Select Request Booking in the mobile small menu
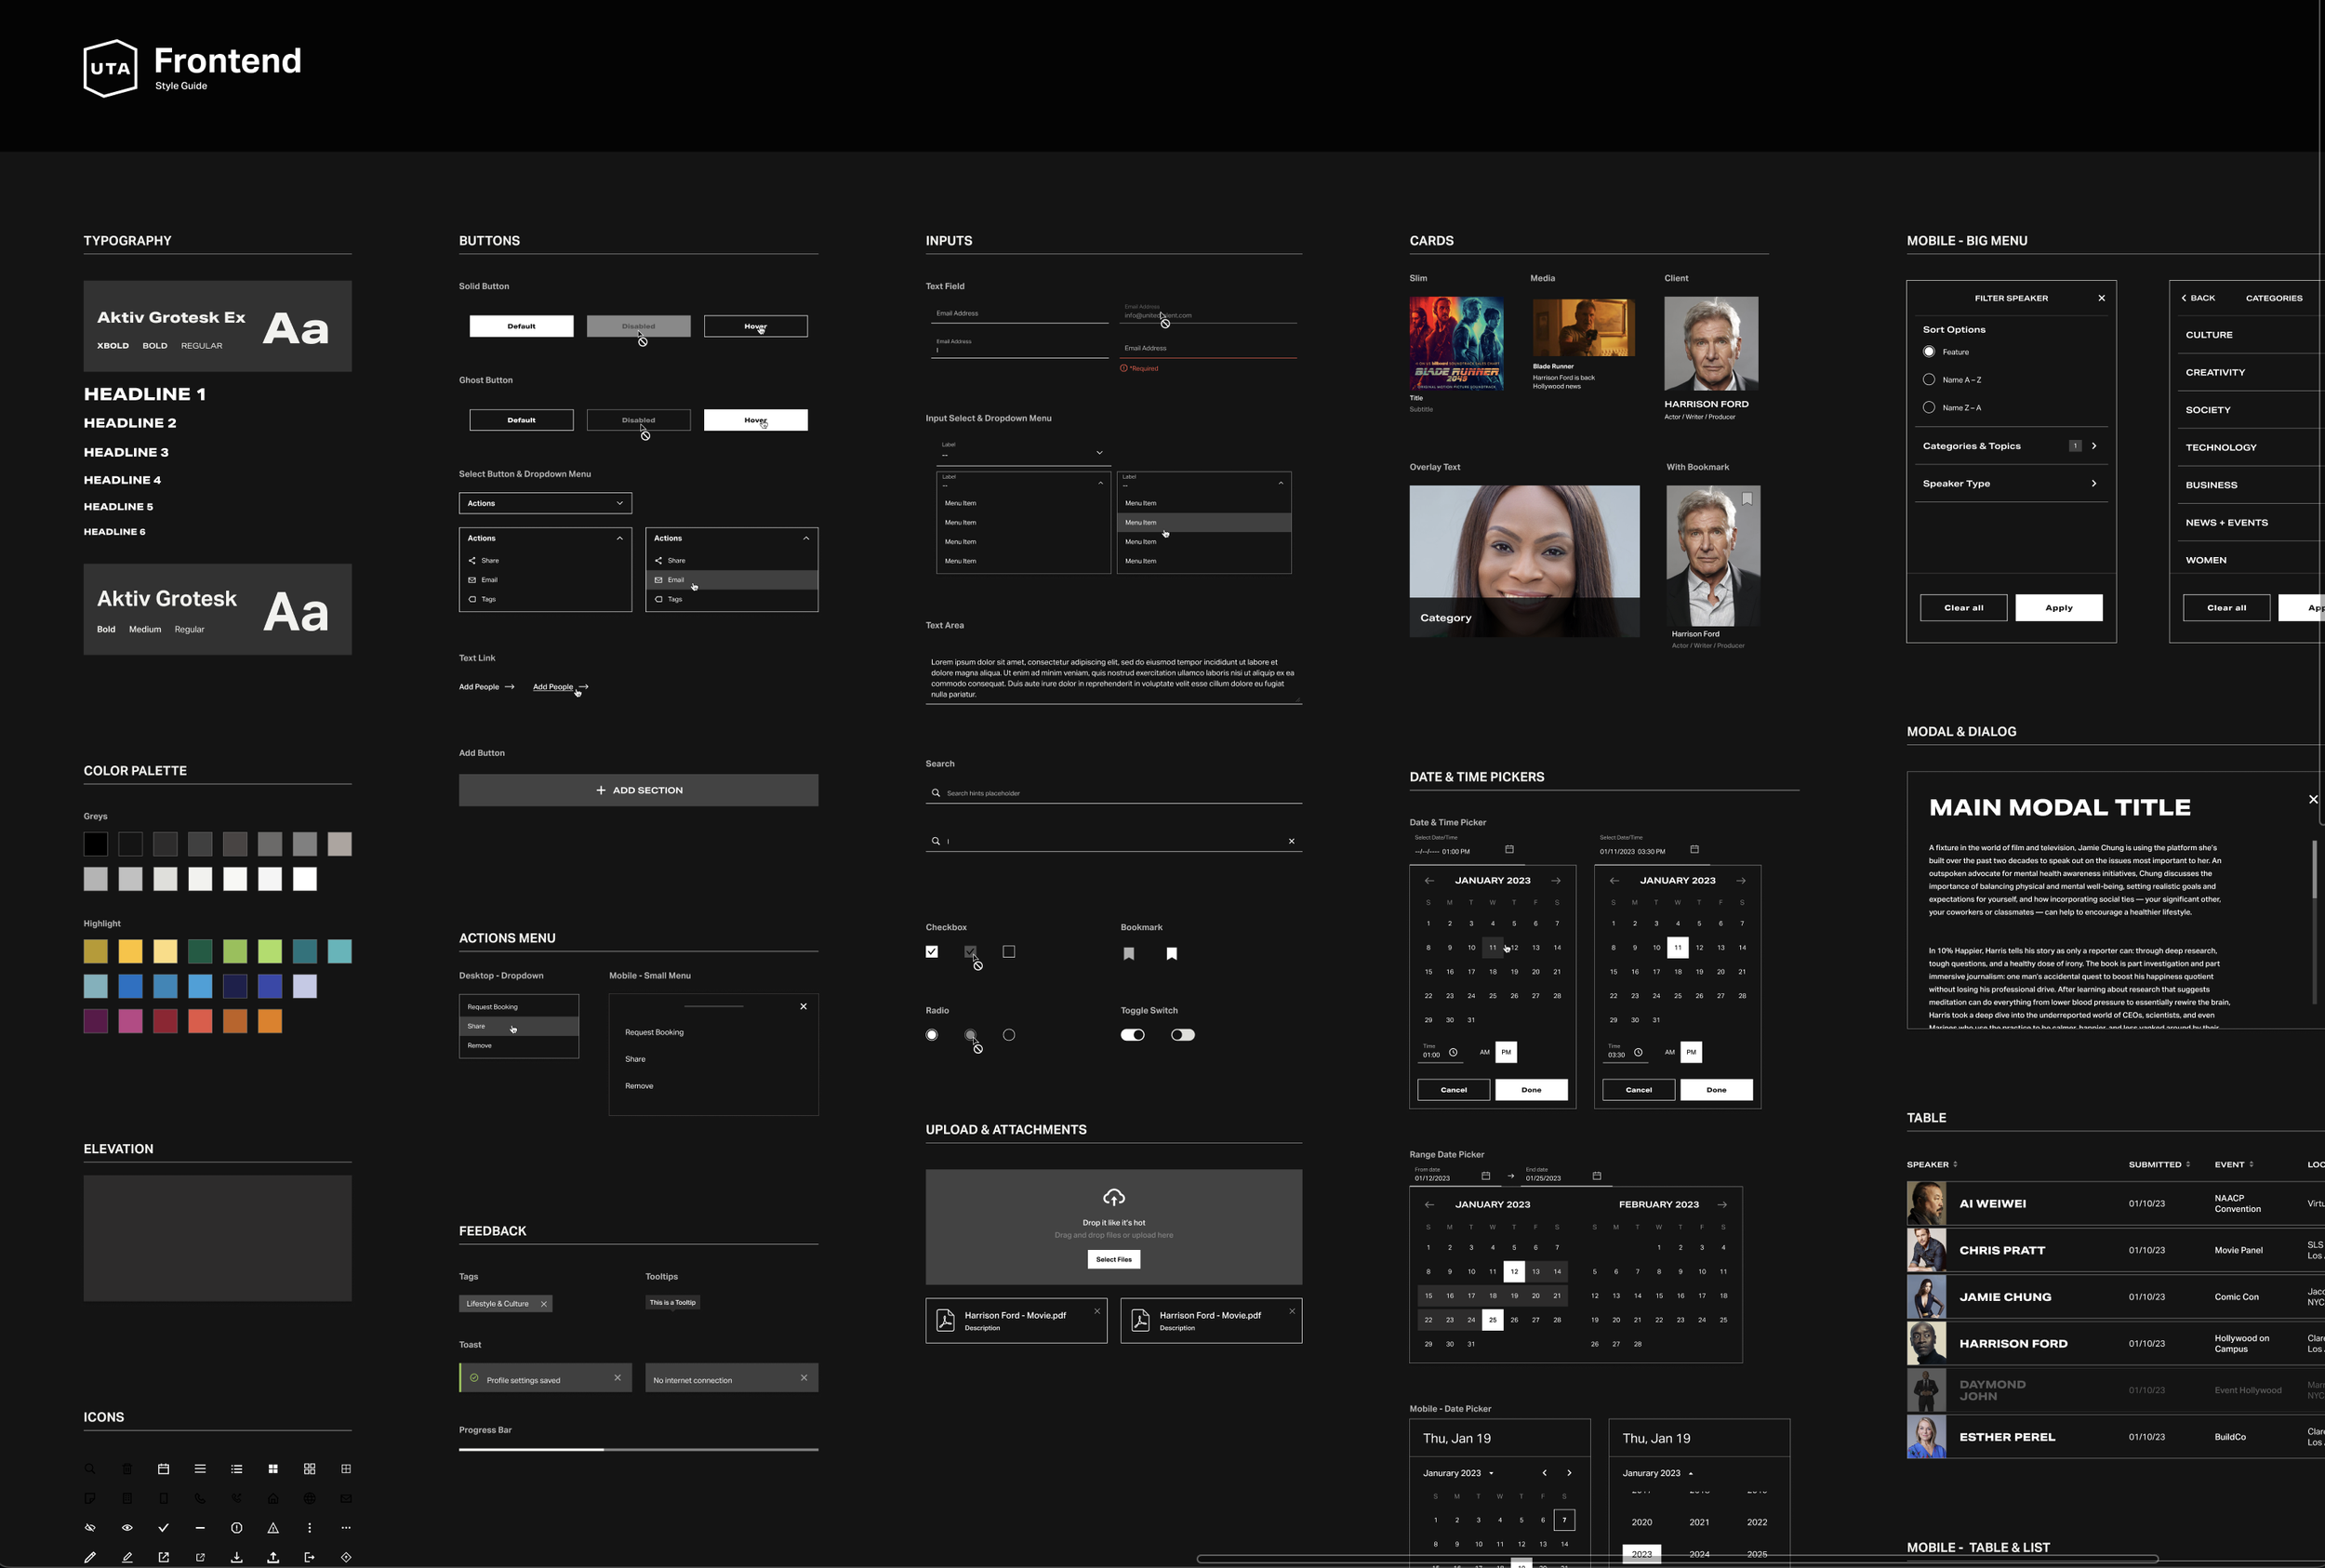 tap(653, 1031)
